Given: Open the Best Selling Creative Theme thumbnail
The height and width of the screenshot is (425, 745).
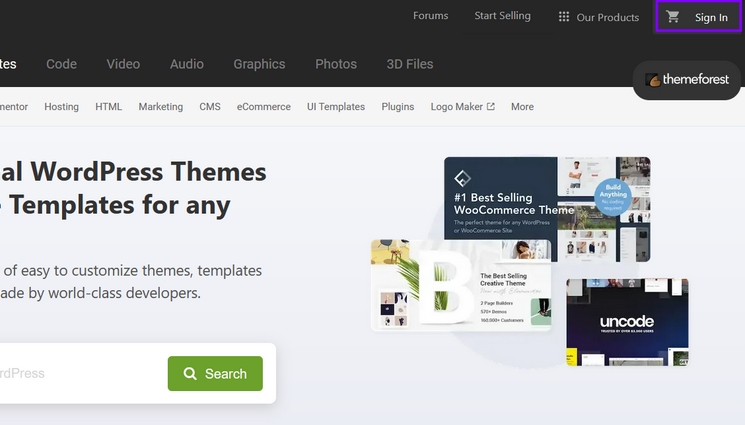Looking at the screenshot, I should point(461,285).
